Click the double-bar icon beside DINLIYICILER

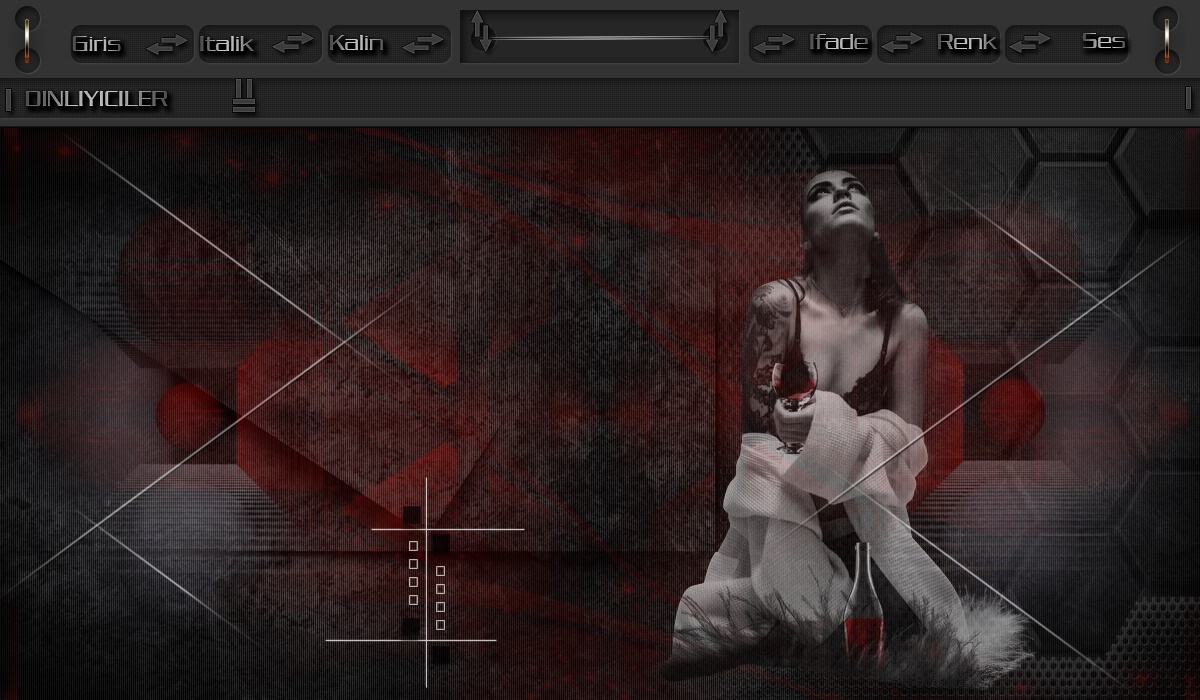(x=244, y=97)
